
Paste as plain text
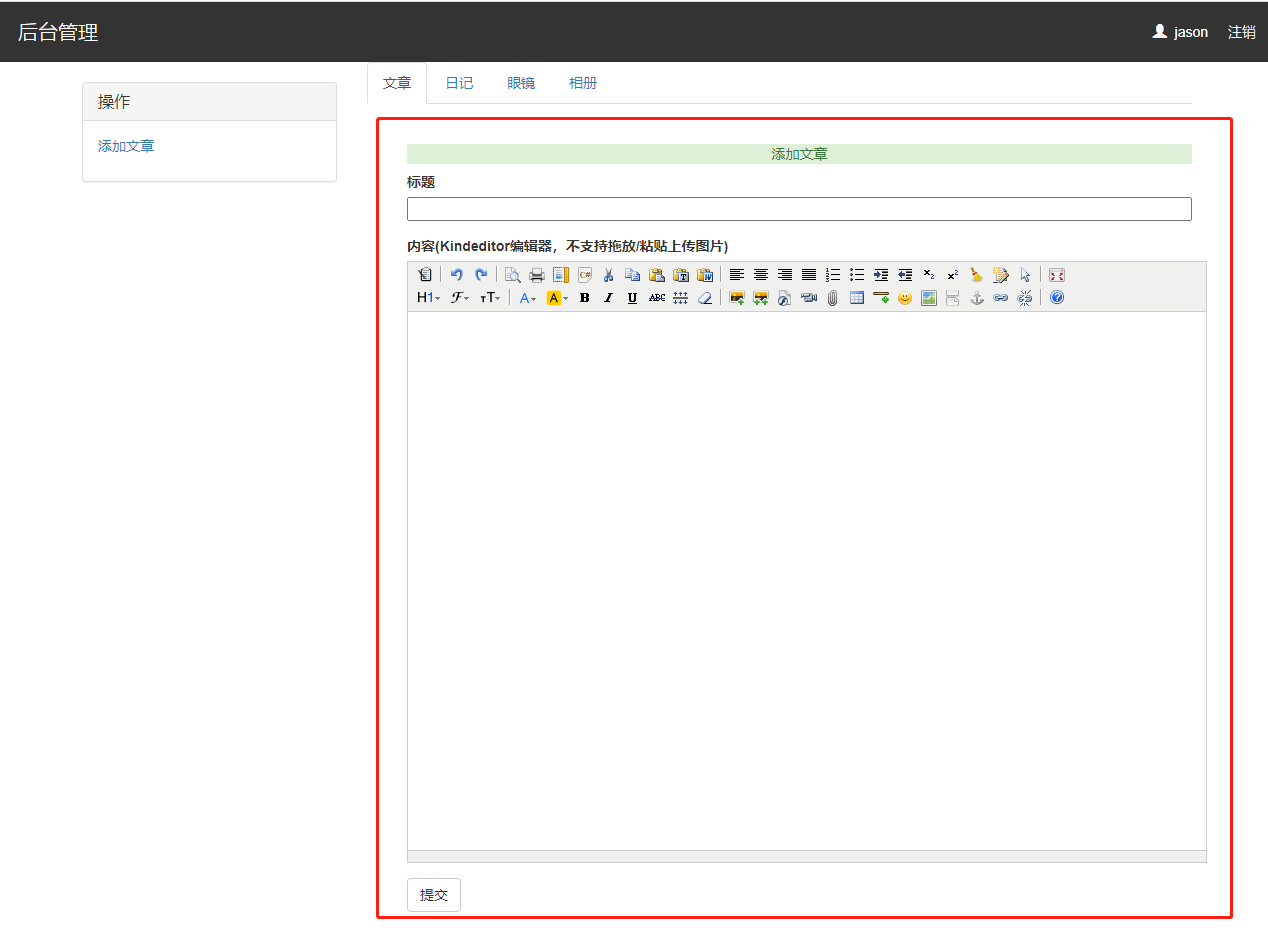(x=681, y=275)
